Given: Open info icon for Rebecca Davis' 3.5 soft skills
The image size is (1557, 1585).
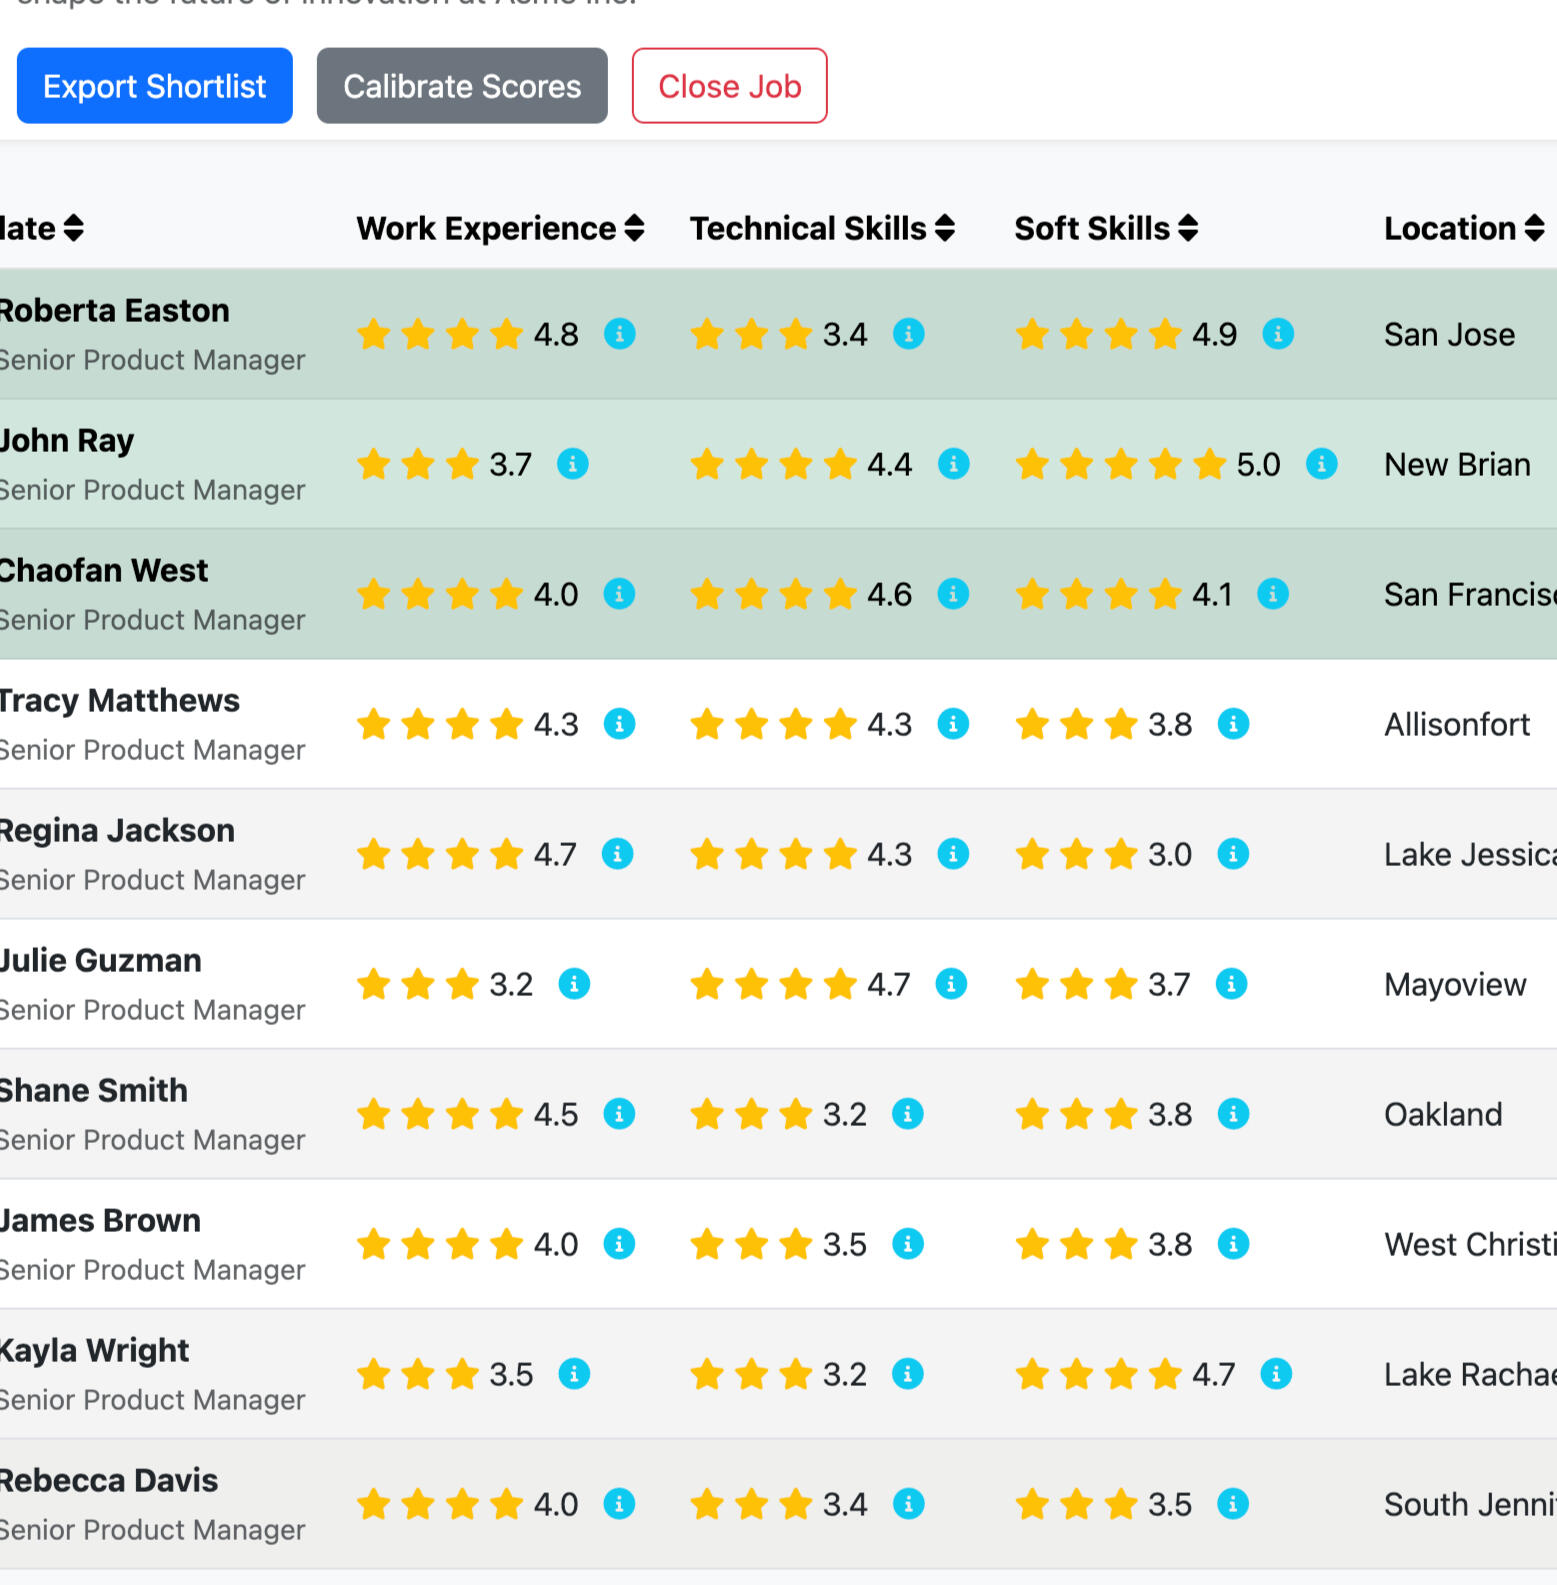Looking at the screenshot, I should (1232, 1504).
